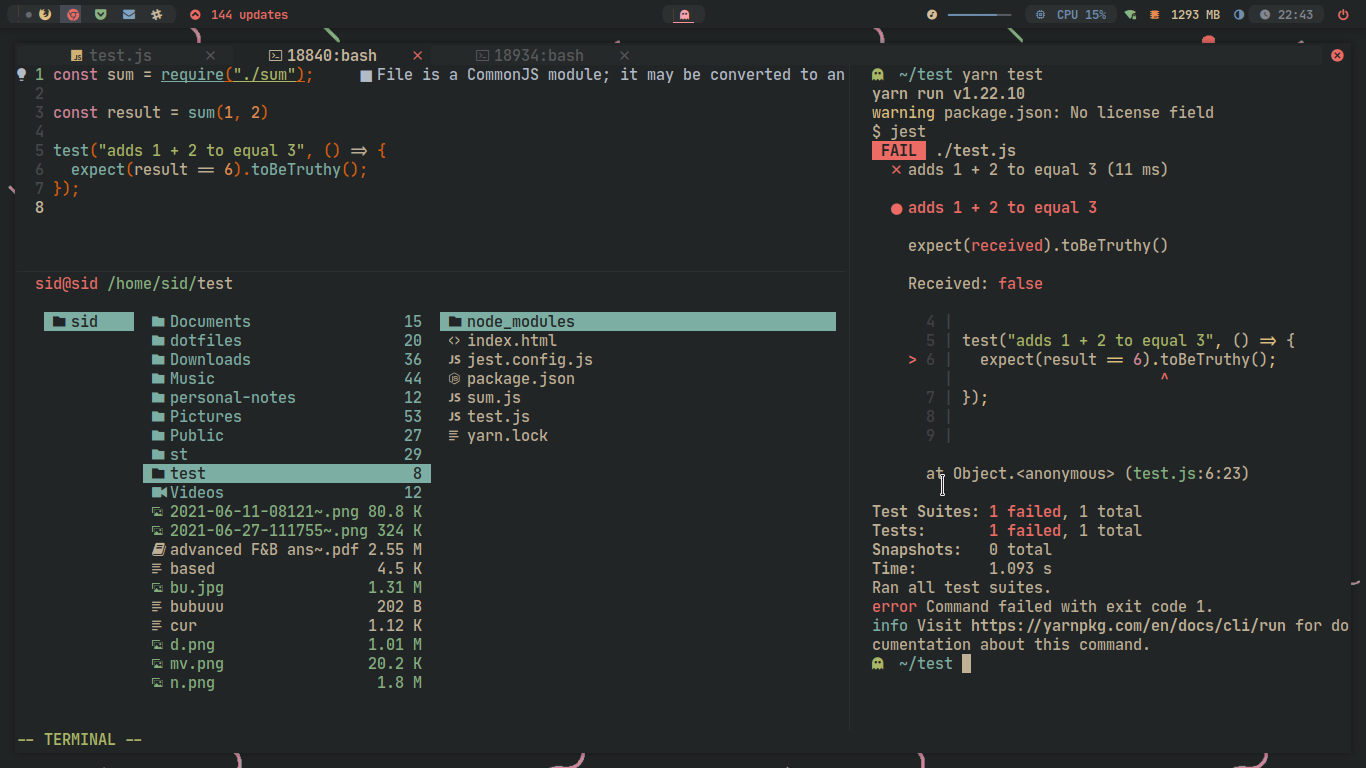This screenshot has height=768, width=1366.
Task: Click the music note volume icon
Action: pyautogui.click(x=932, y=15)
